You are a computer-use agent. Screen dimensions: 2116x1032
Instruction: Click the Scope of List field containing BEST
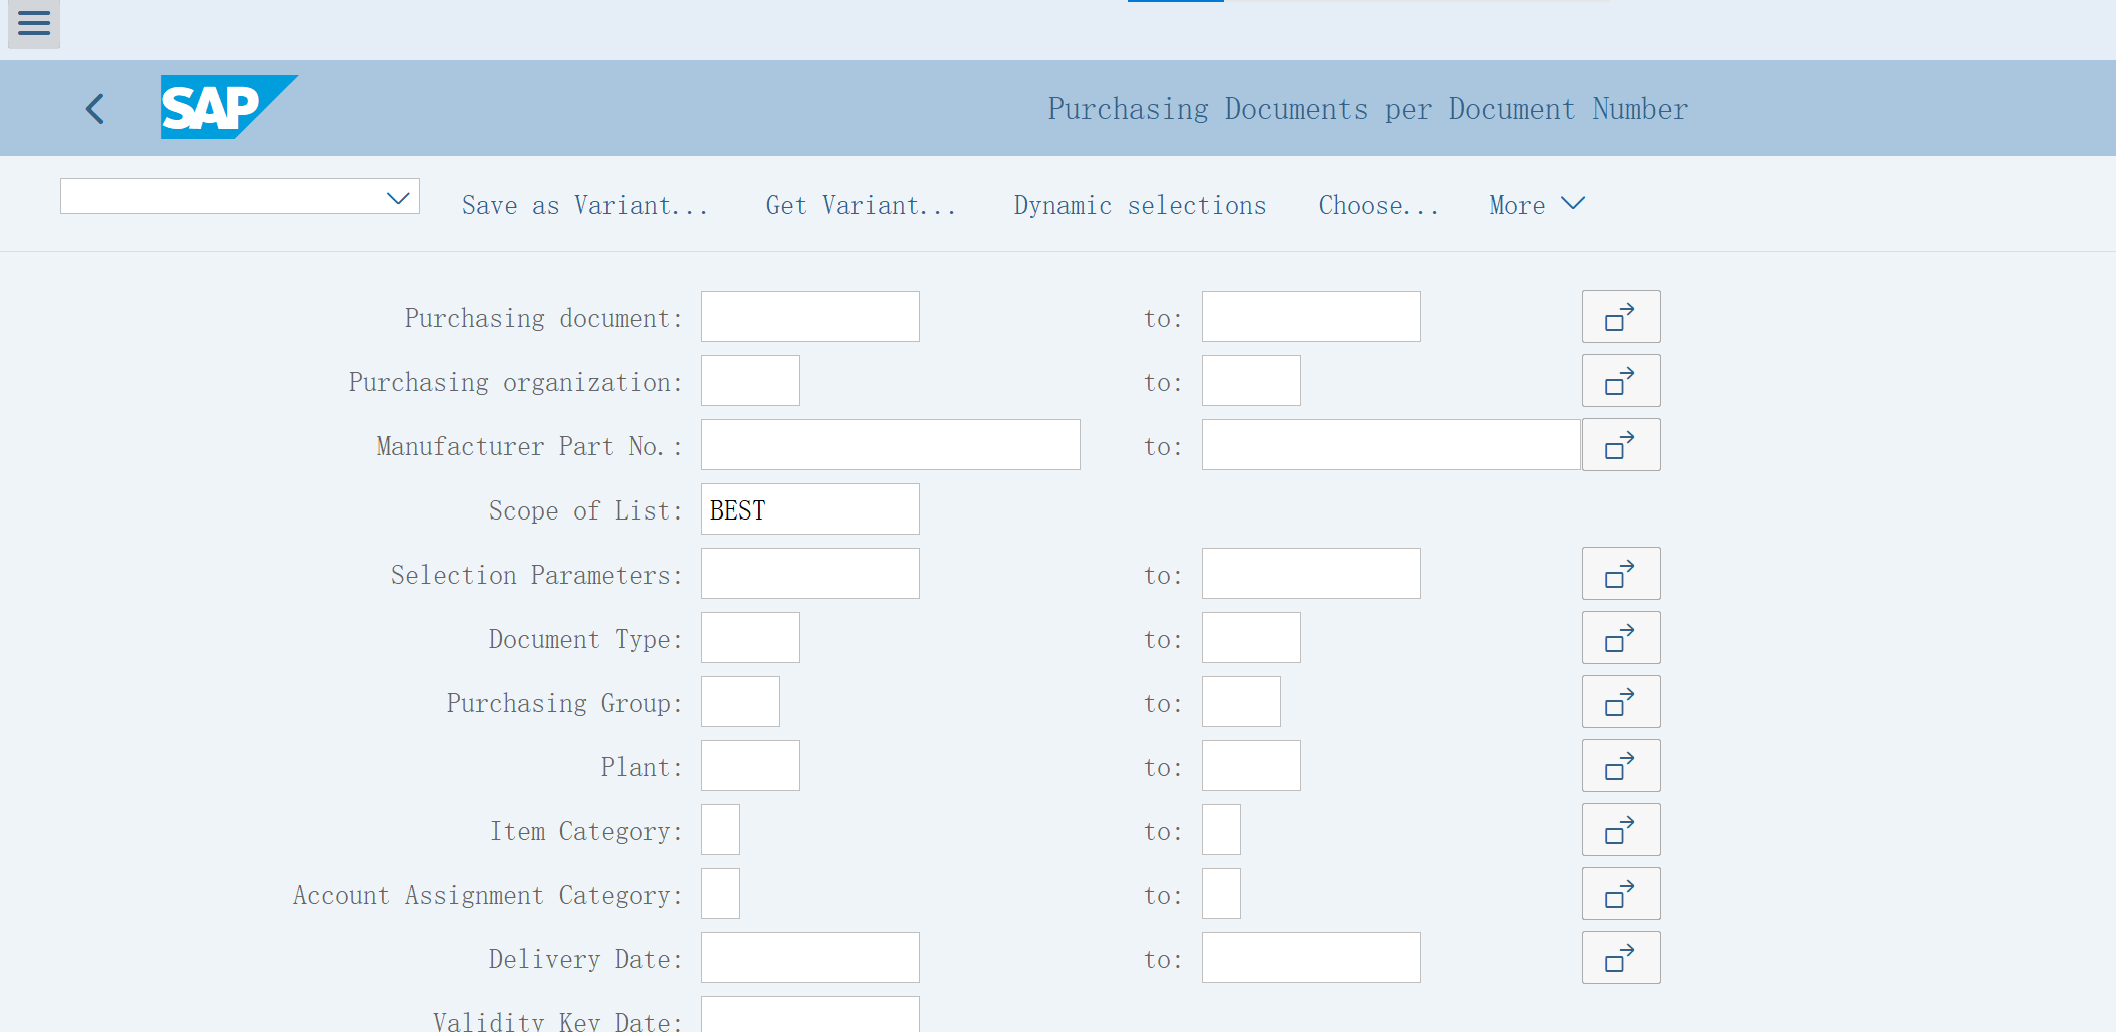click(x=810, y=509)
